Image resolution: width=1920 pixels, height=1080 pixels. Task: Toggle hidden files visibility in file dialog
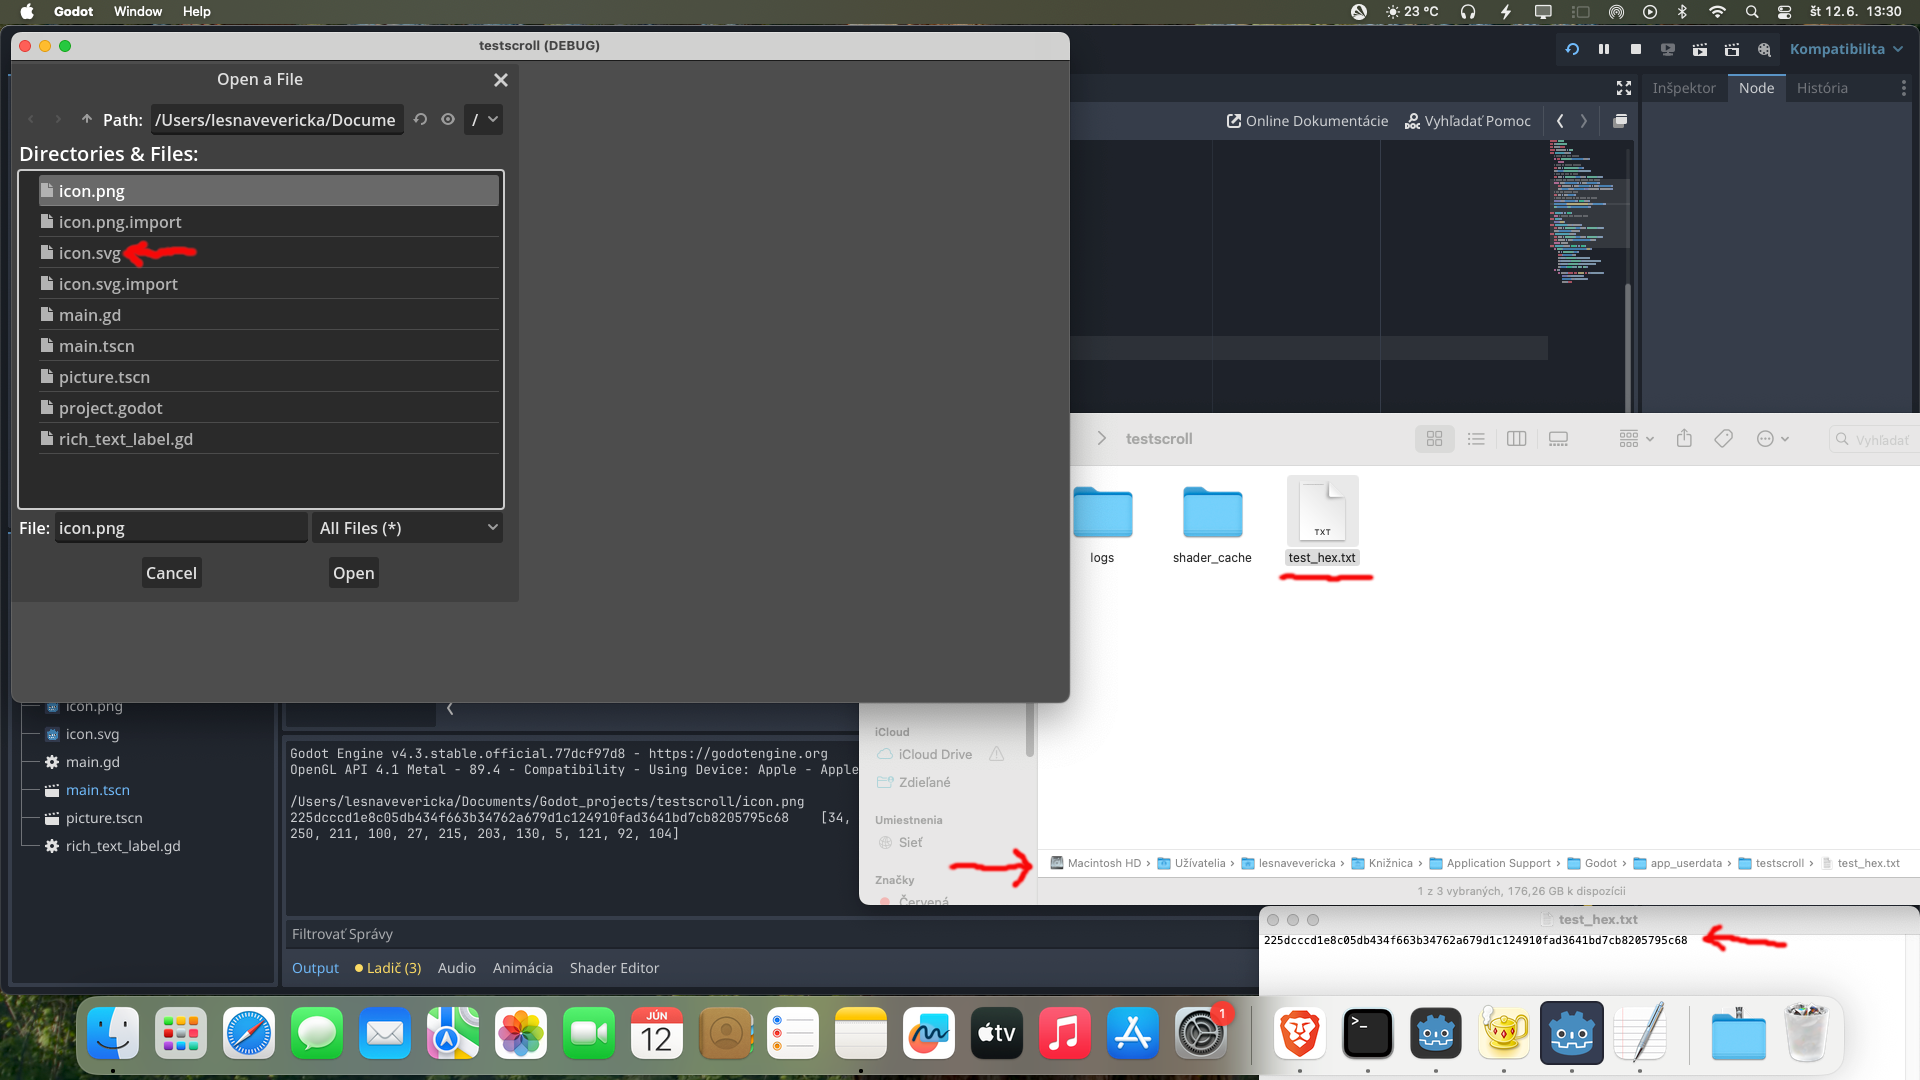[x=447, y=119]
